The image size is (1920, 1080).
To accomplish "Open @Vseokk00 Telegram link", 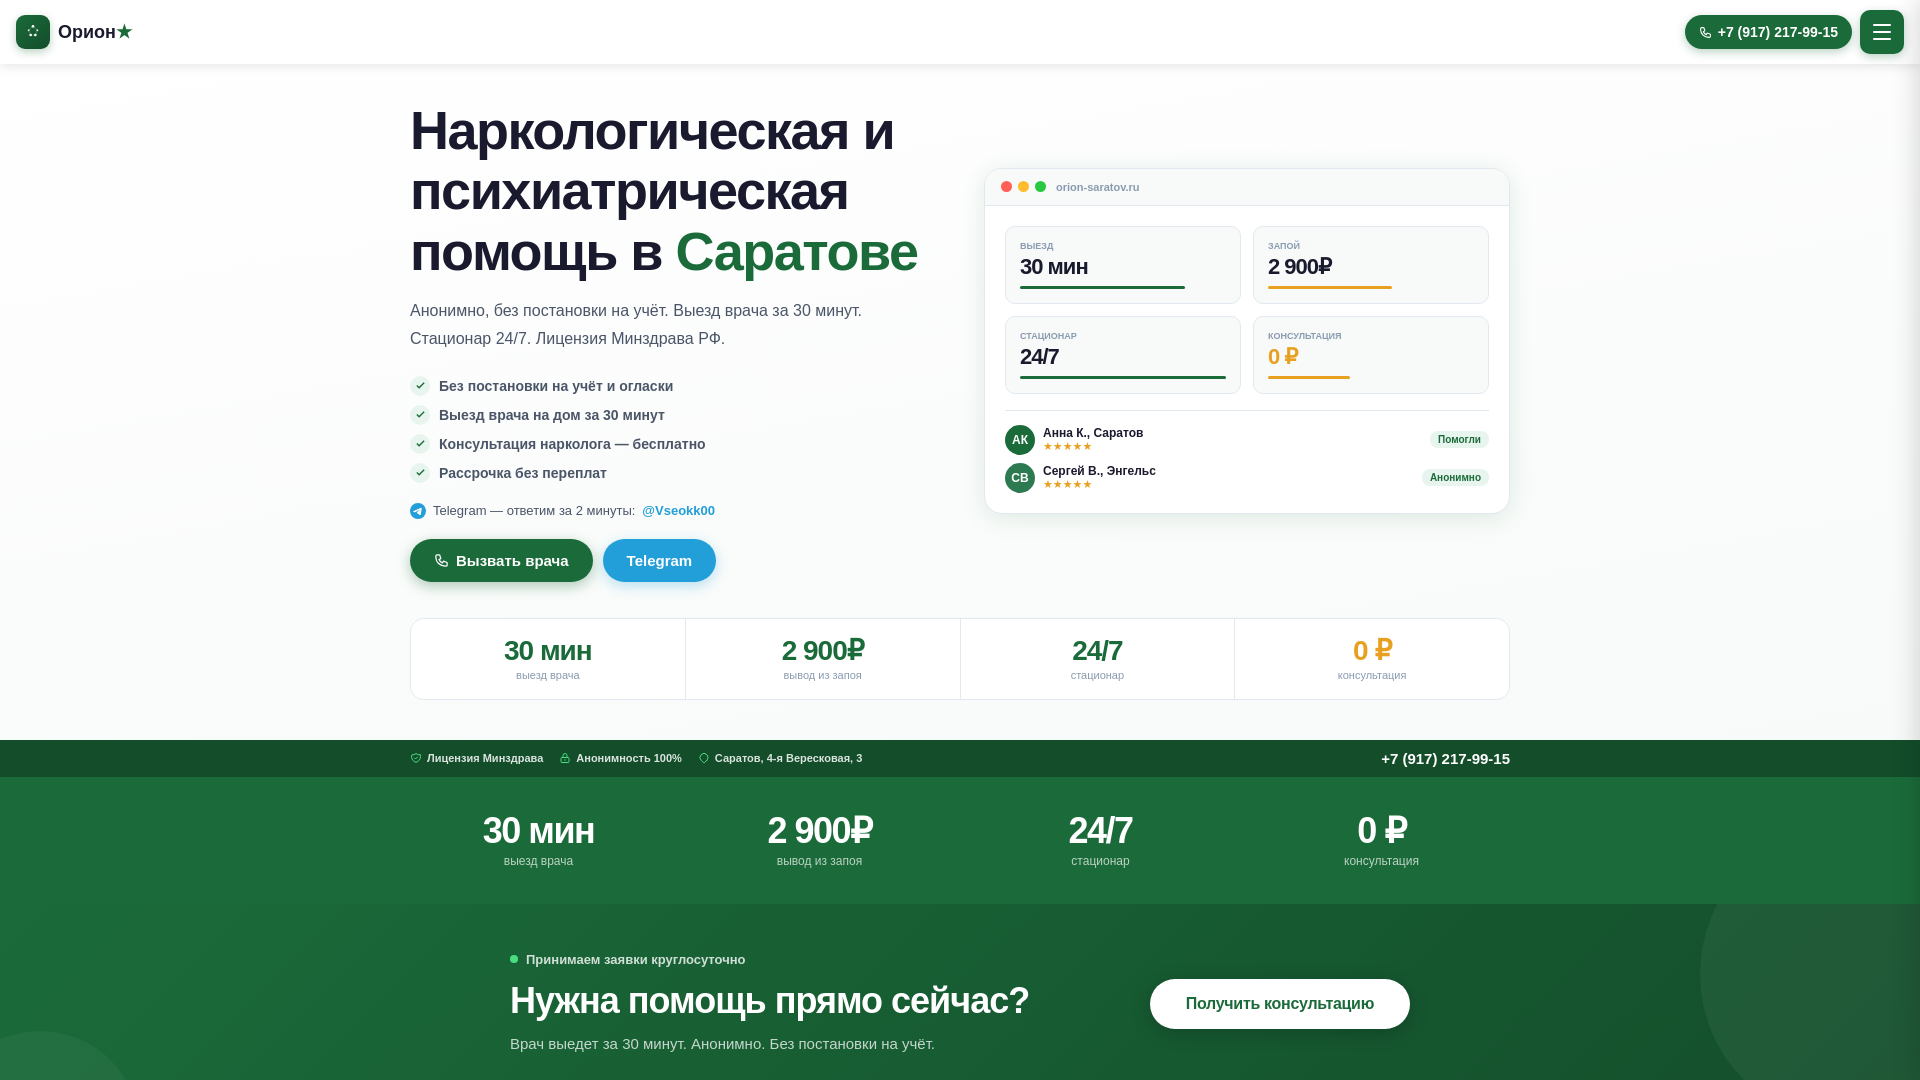I will pyautogui.click(x=678, y=511).
